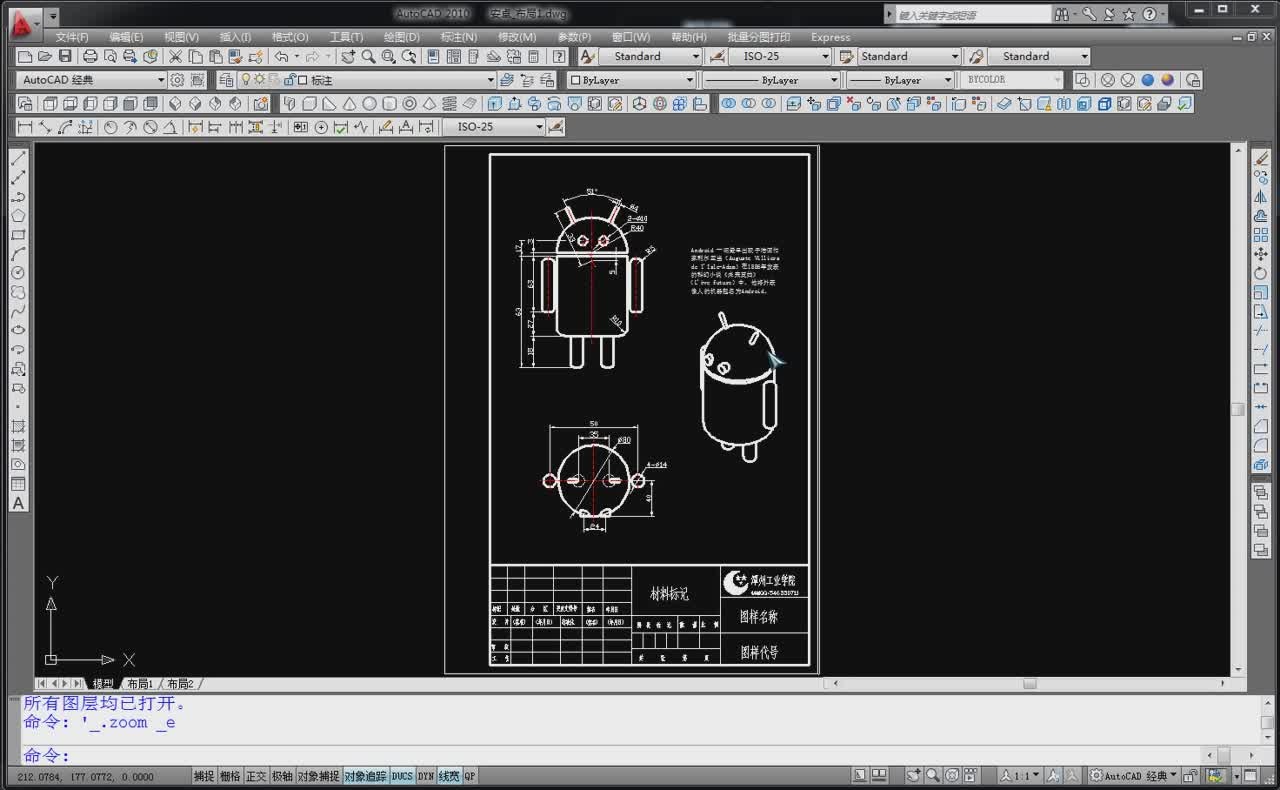Save drawing with floppy disk icon
The height and width of the screenshot is (790, 1280).
coord(66,56)
